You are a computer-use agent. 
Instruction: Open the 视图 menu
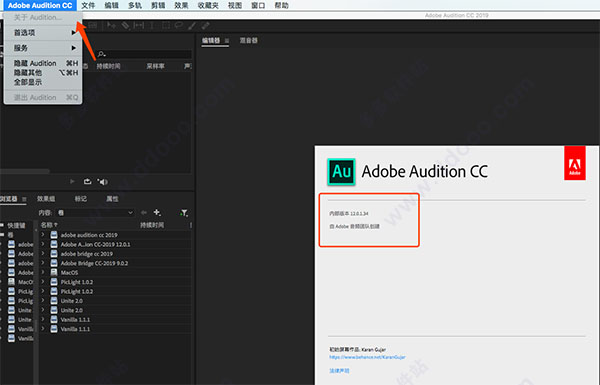coord(235,5)
